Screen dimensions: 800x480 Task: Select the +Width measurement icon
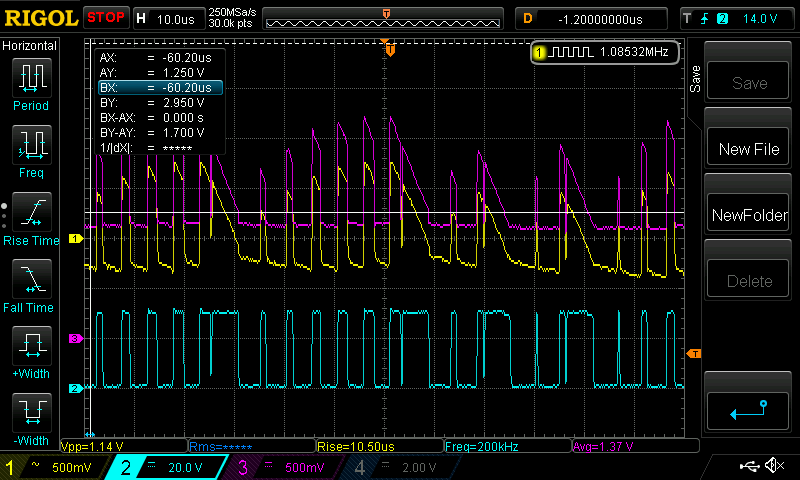click(31, 348)
